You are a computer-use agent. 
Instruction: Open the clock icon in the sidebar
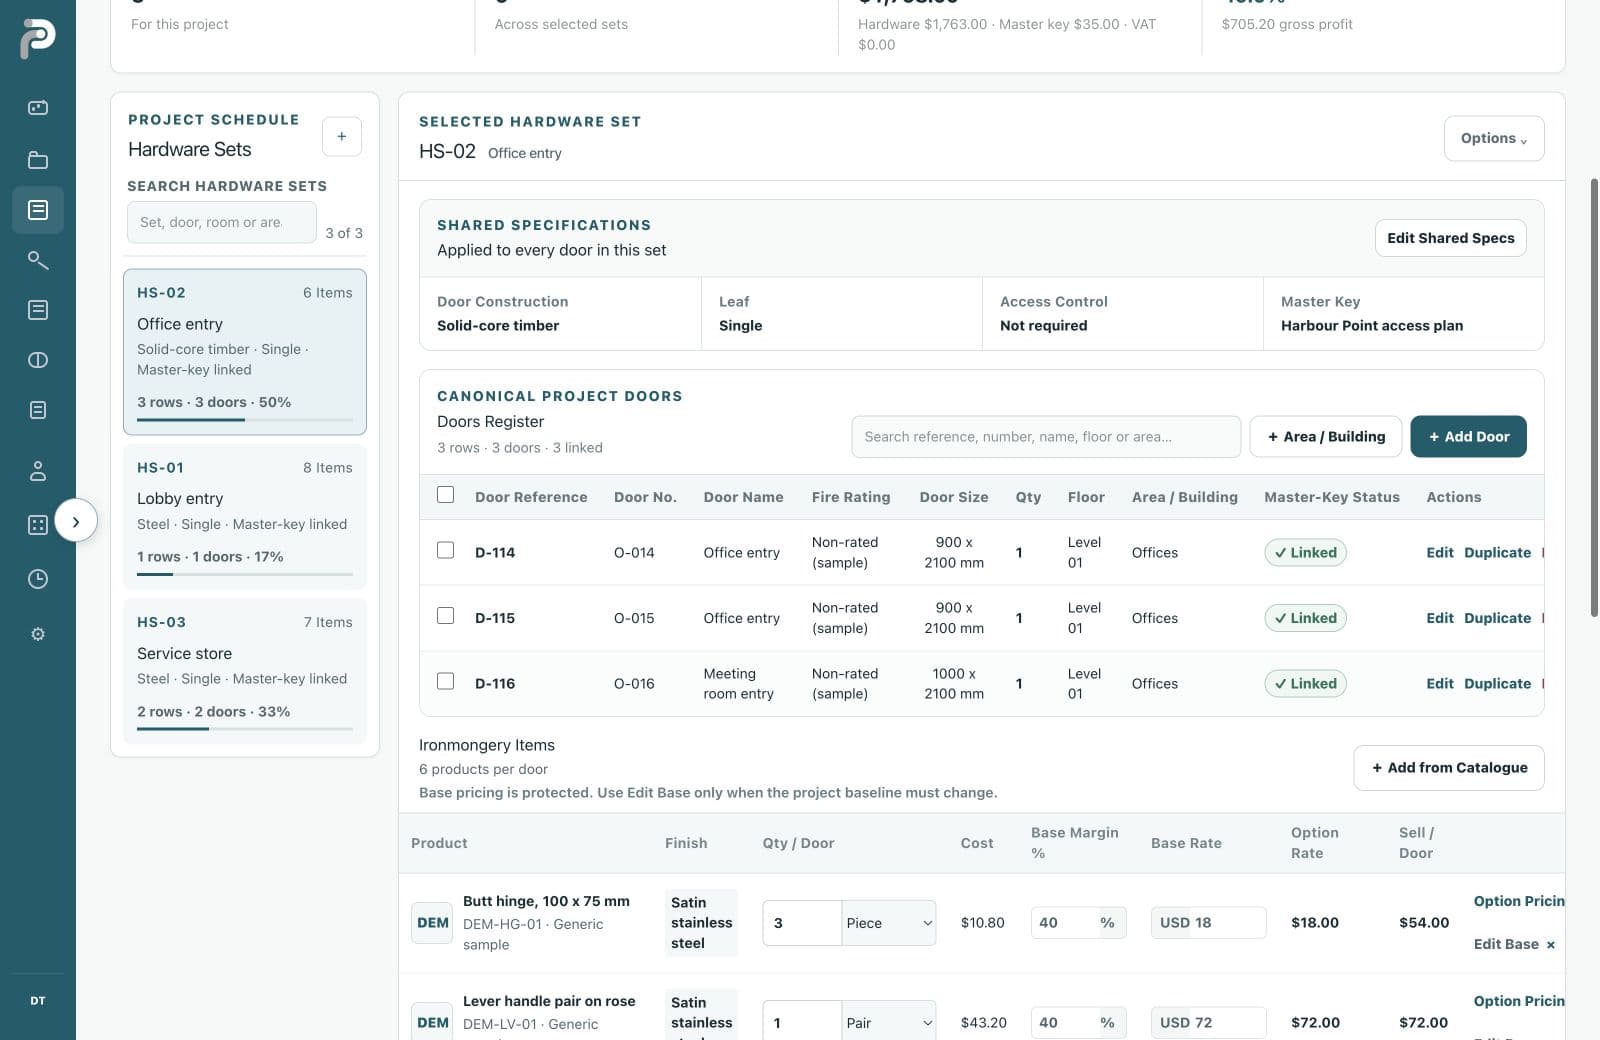pos(38,579)
